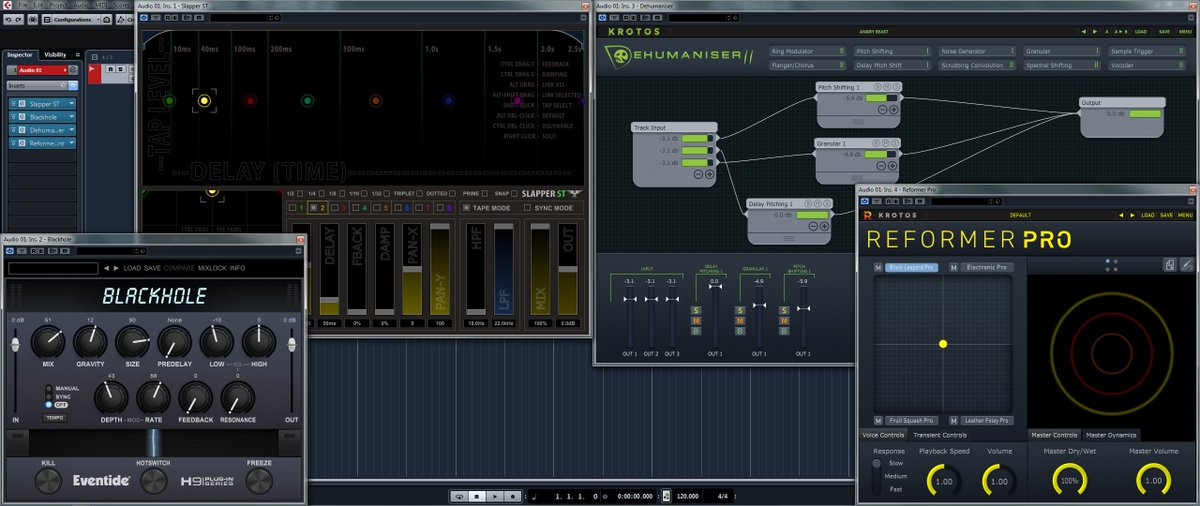1200x506 pixels.
Task: Click the Blackhole PREDELAY knob
Action: (x=174, y=343)
